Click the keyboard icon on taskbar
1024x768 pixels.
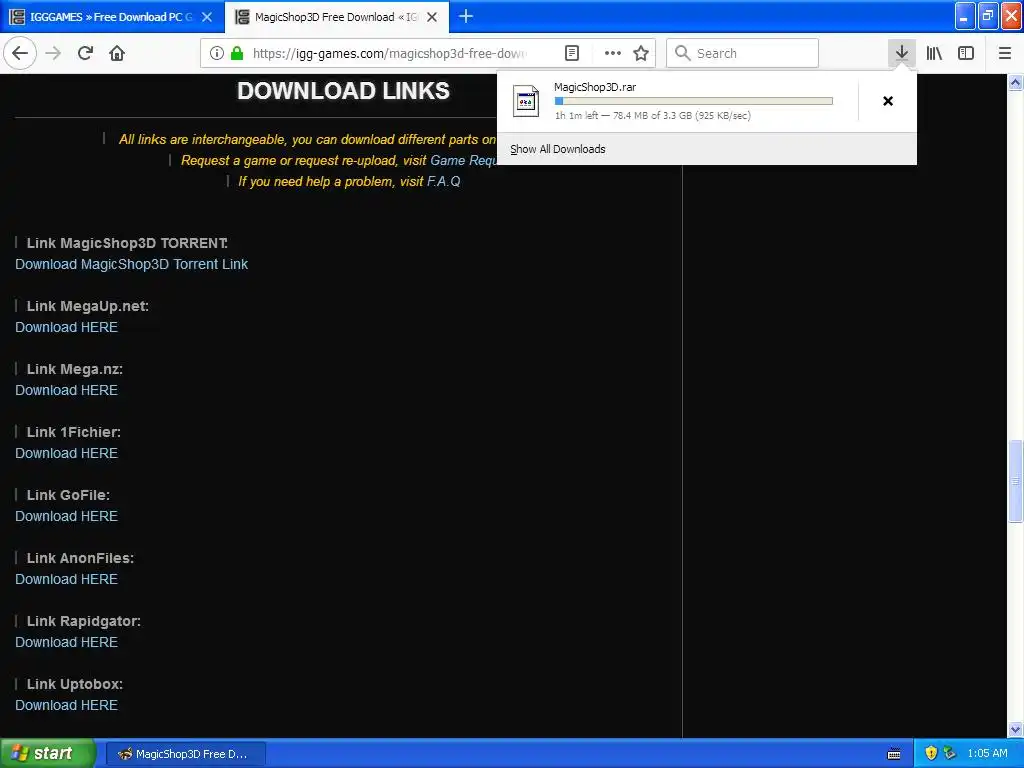pos(894,754)
